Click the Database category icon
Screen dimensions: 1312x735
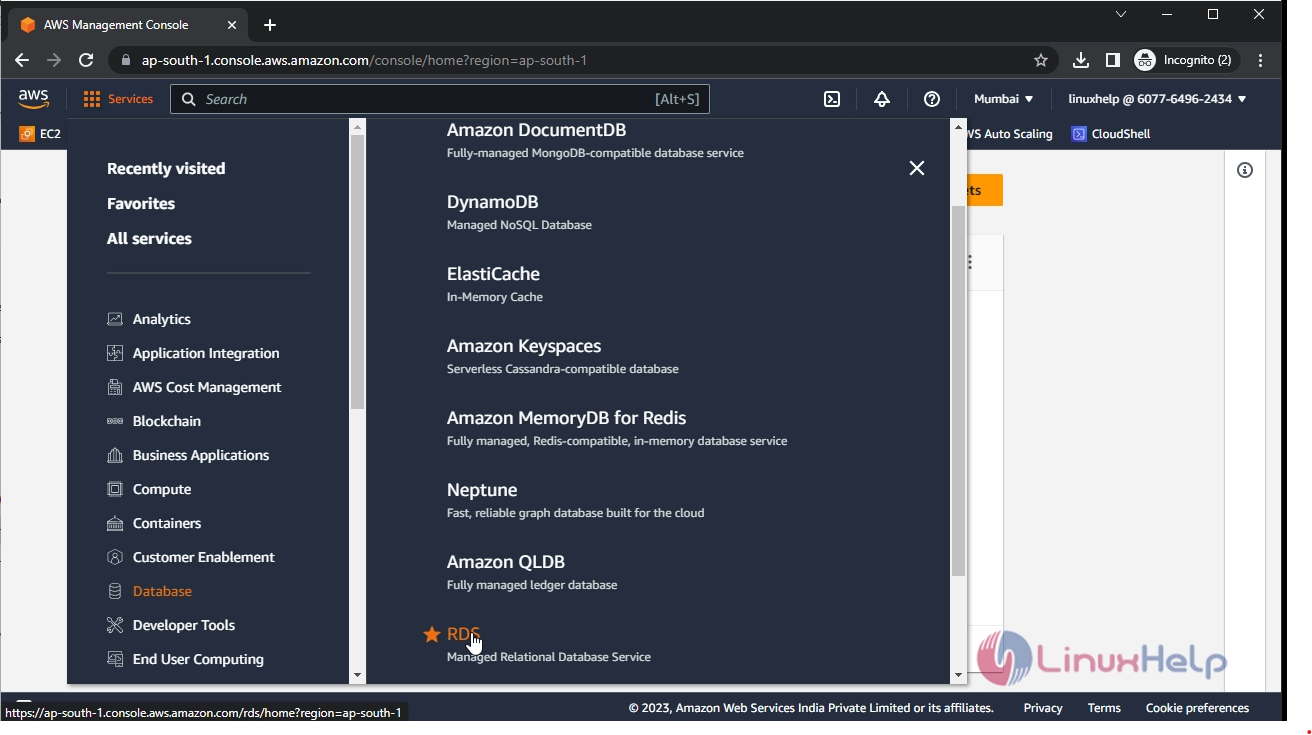[x=115, y=591]
